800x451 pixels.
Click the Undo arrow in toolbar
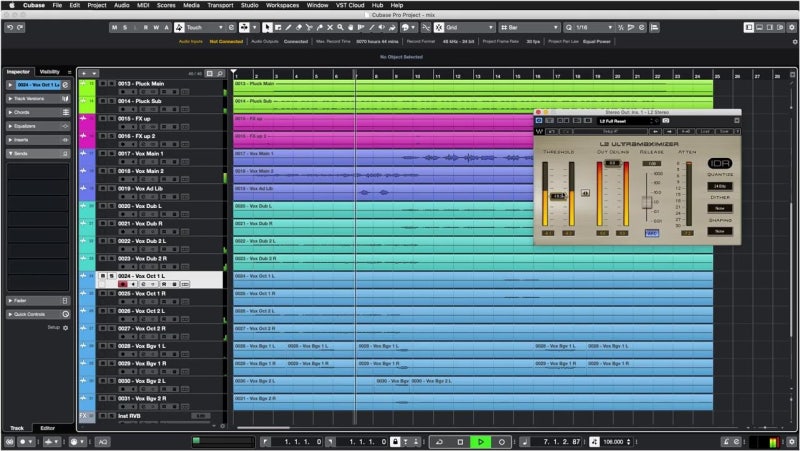click(x=10, y=28)
